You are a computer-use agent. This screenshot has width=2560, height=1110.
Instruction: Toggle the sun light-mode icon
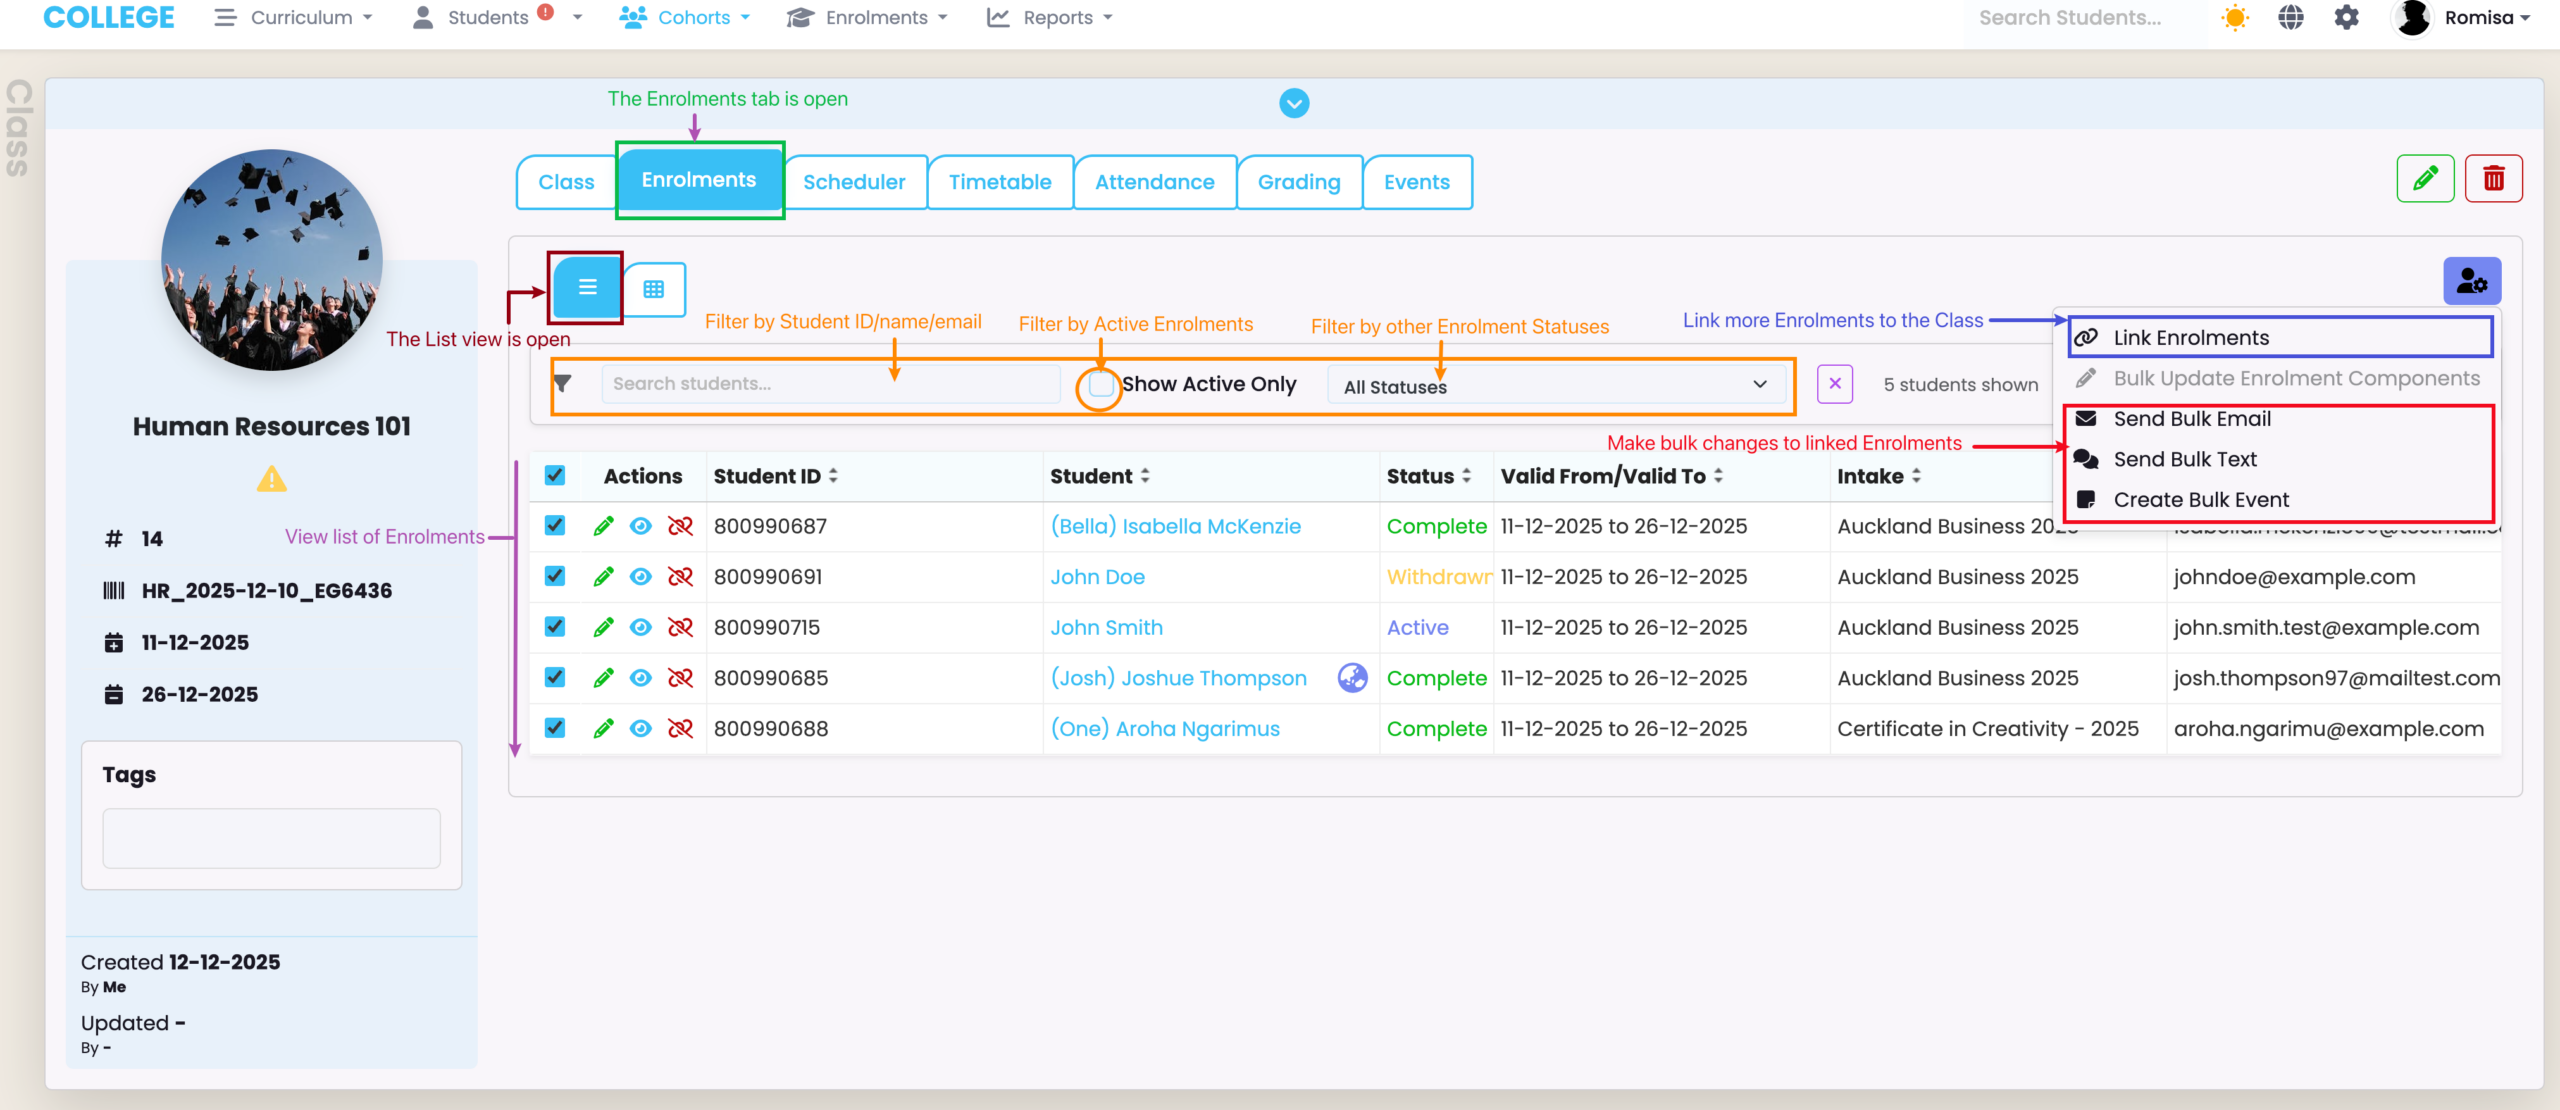click(2235, 18)
